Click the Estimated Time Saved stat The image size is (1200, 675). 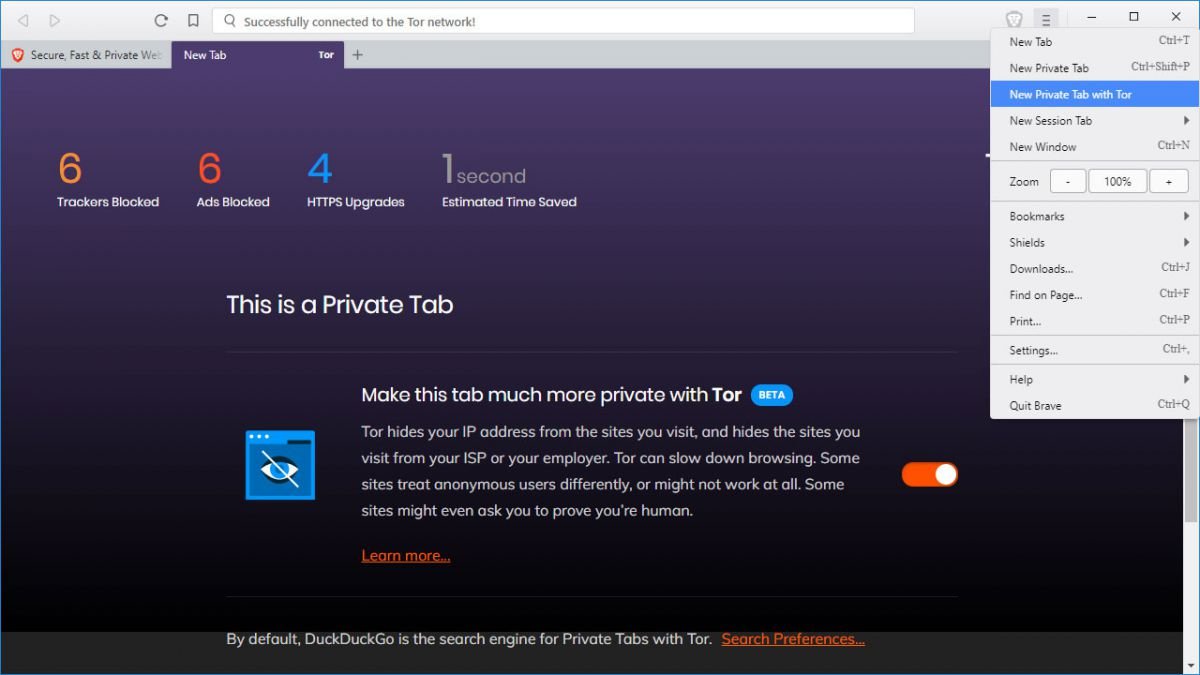509,180
